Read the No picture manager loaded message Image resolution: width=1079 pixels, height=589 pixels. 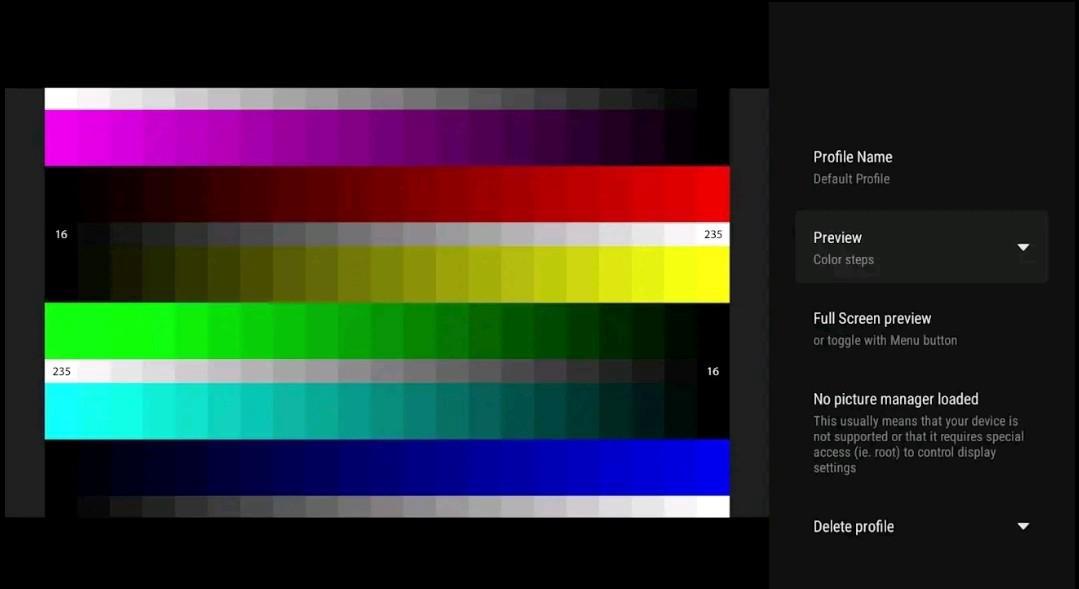coord(896,398)
